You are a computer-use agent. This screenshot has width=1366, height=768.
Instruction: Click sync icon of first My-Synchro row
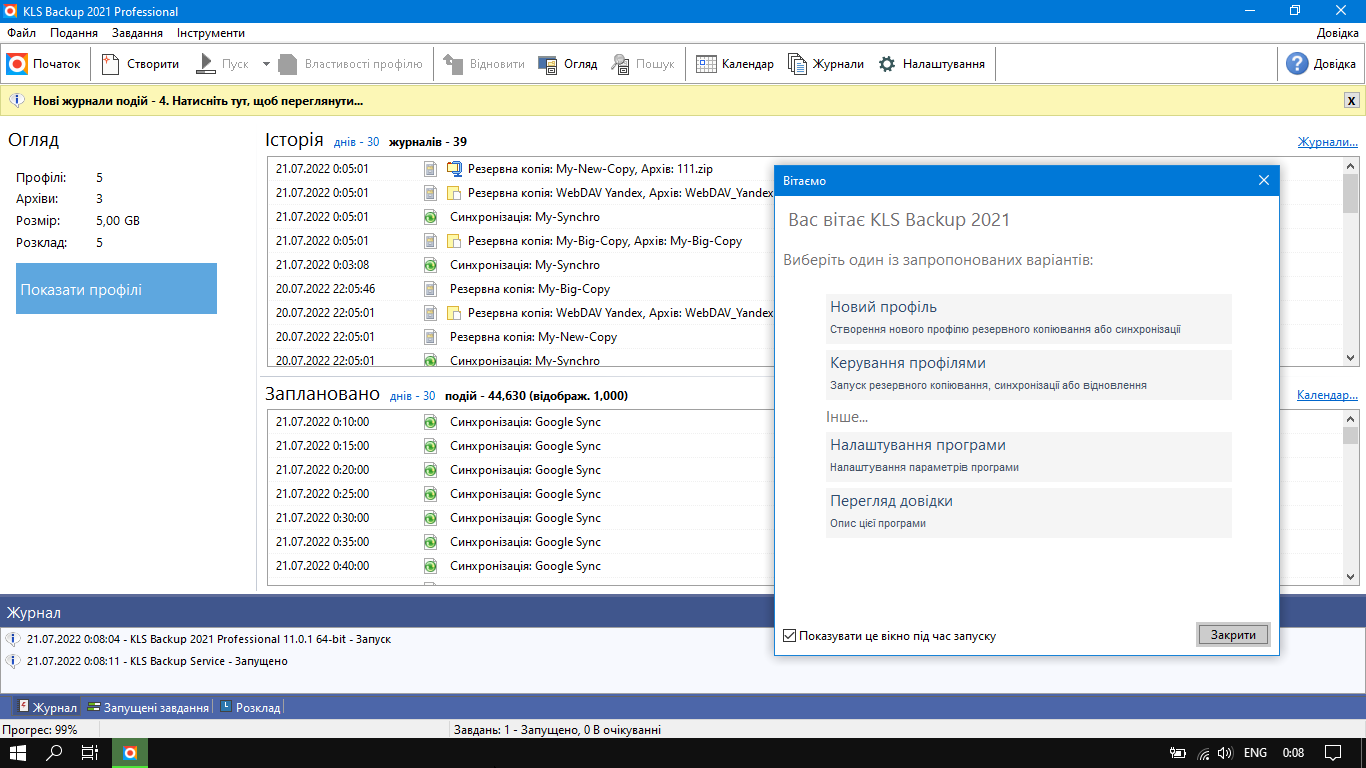(x=430, y=217)
